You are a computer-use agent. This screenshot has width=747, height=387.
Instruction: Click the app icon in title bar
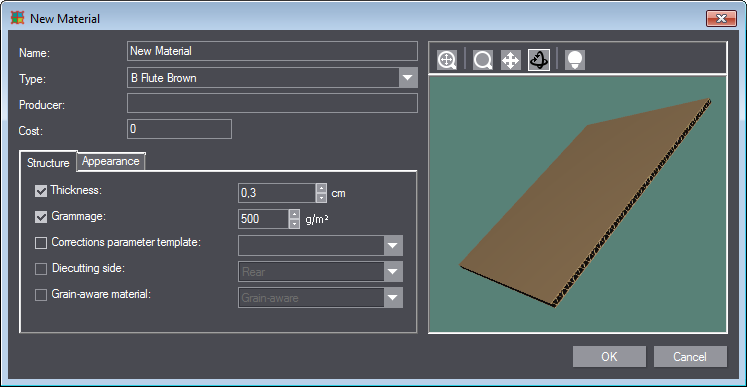coord(17,19)
